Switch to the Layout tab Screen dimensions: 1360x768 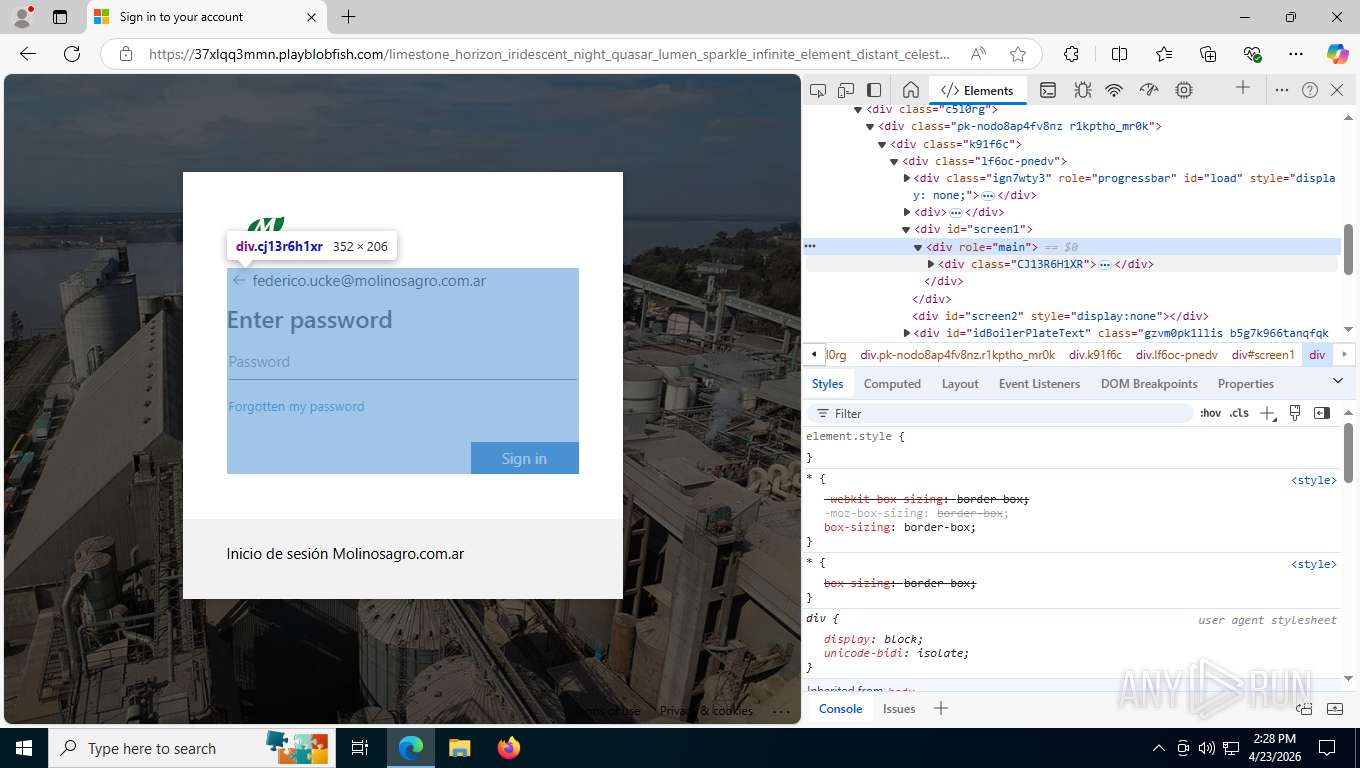pos(960,383)
